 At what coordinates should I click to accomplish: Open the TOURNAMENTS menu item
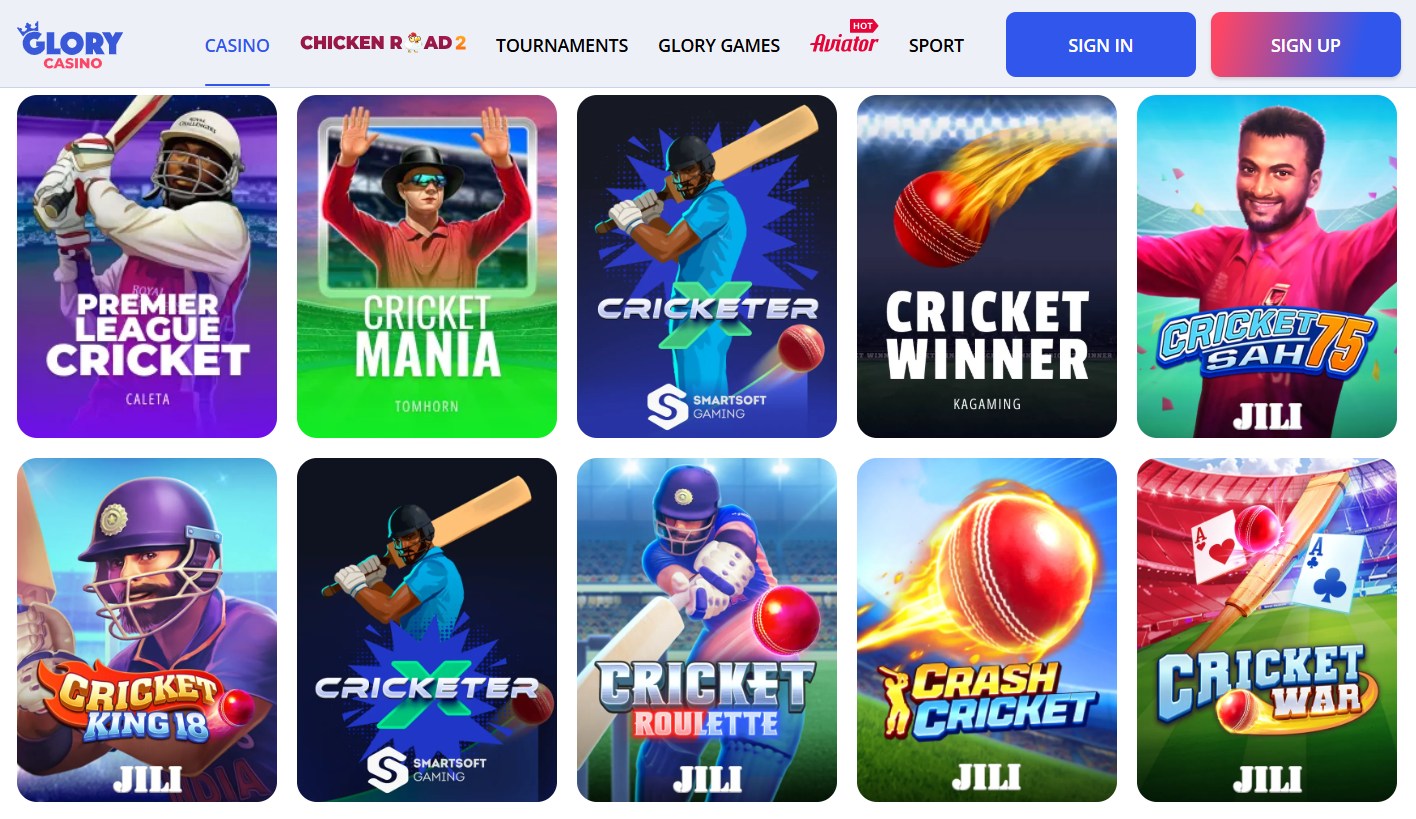point(562,45)
